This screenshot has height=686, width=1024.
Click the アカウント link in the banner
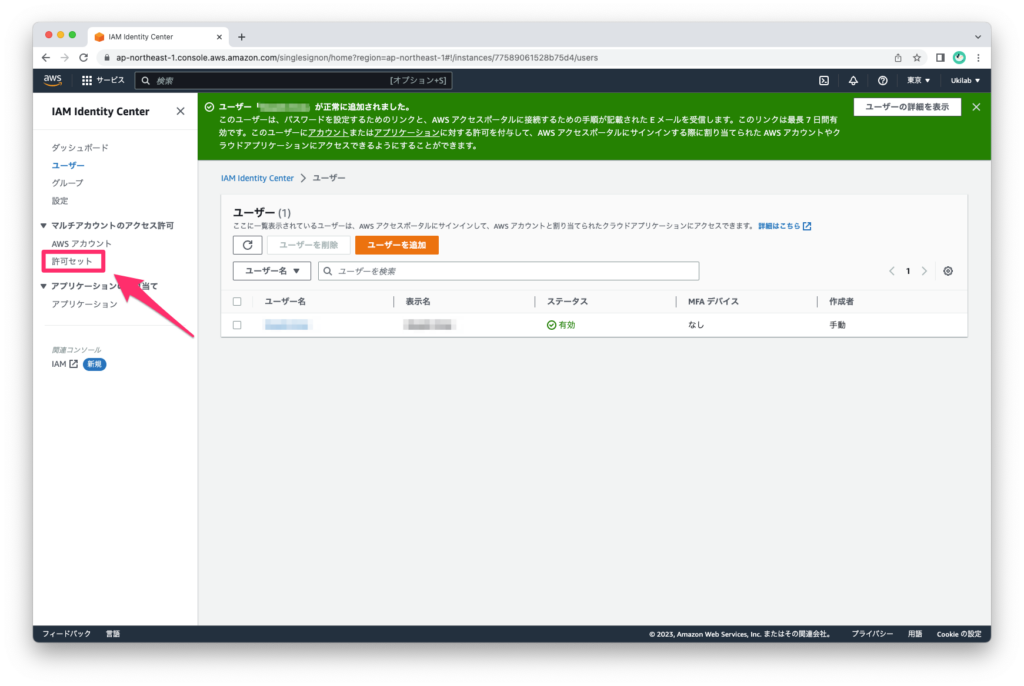click(x=328, y=133)
